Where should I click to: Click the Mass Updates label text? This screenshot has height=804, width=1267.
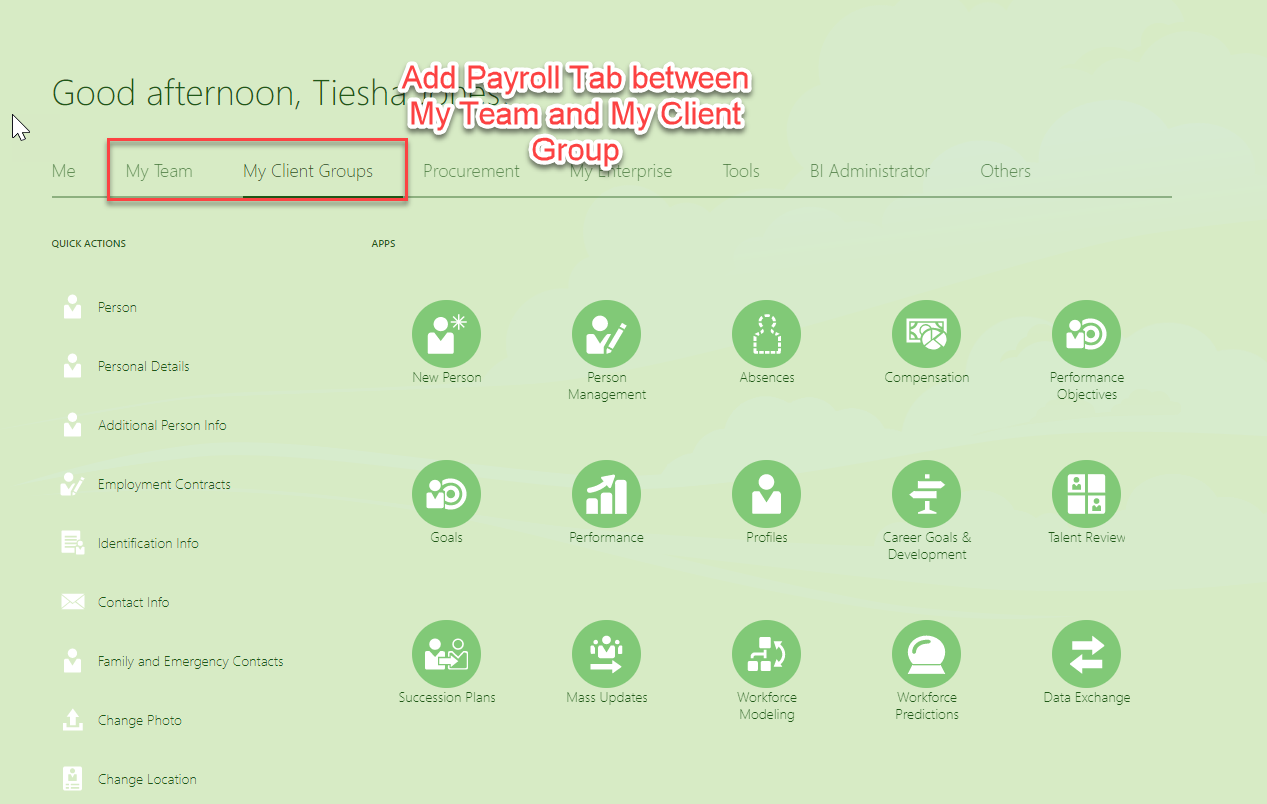pos(606,698)
